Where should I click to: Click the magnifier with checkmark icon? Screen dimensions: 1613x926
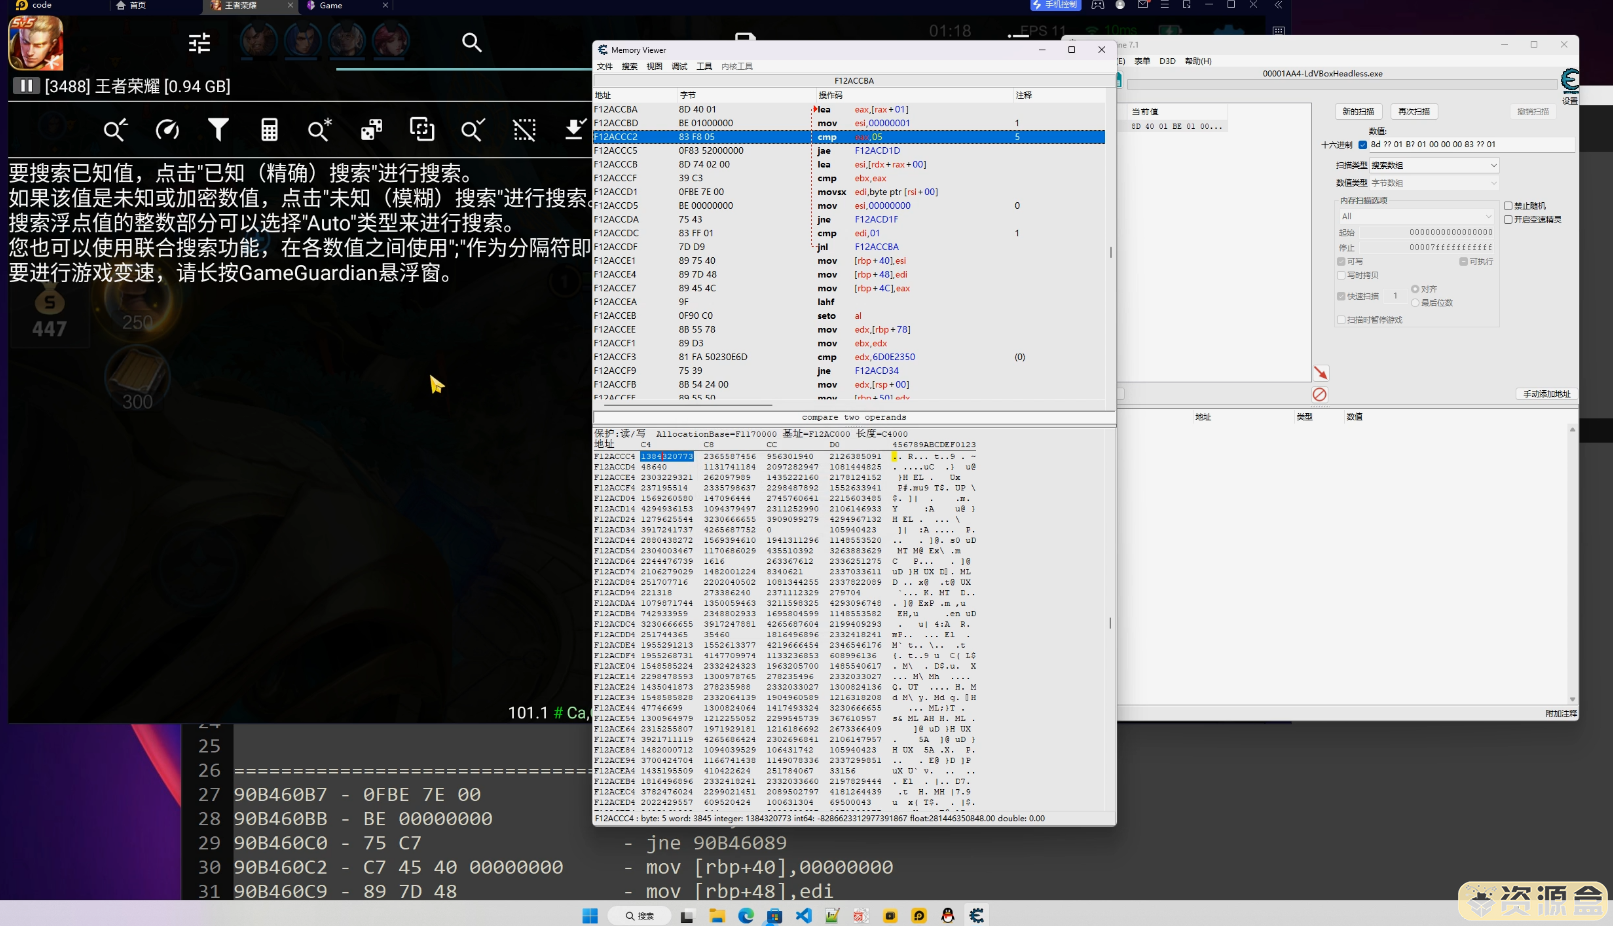point(473,129)
